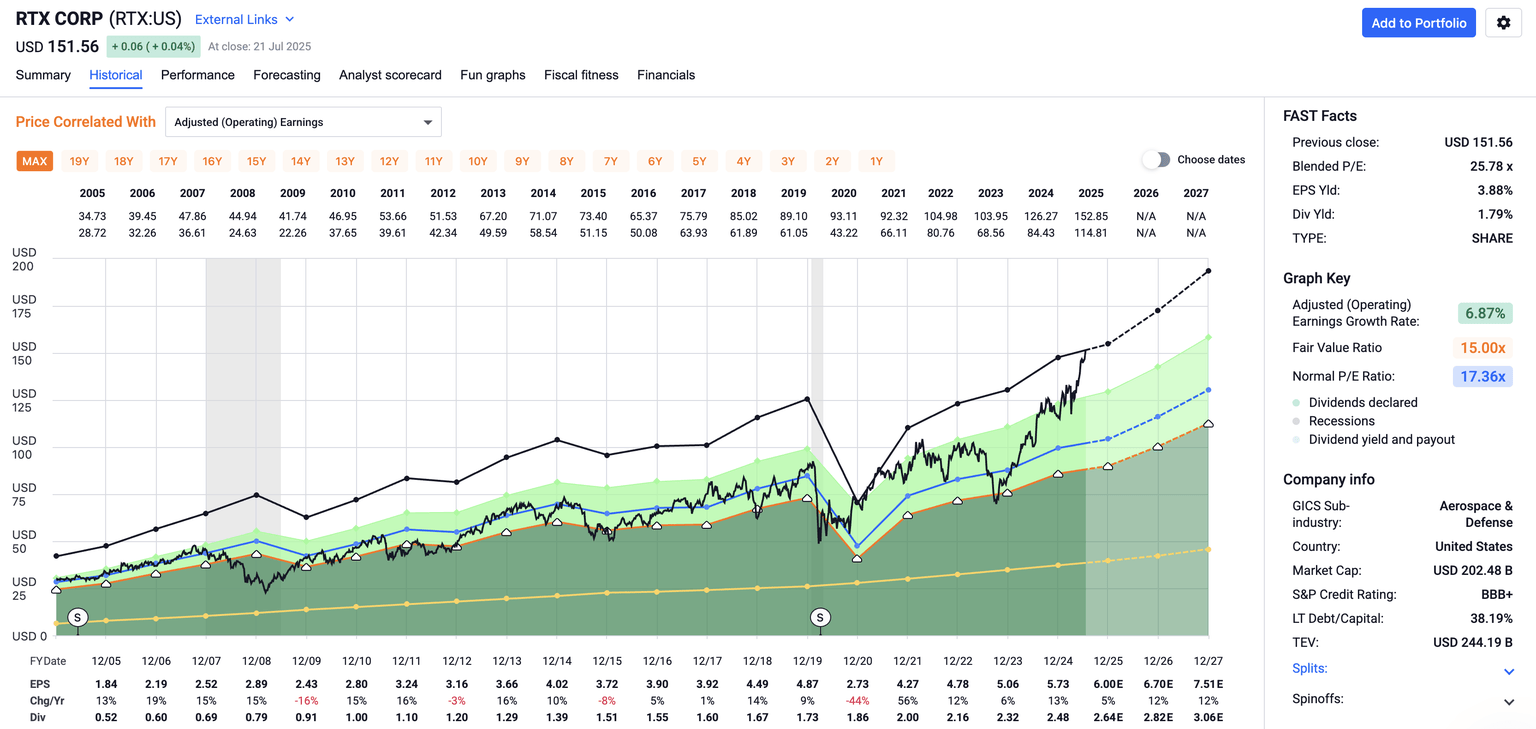Click the final 12/27 EPS estimate marker

click(x=1208, y=424)
